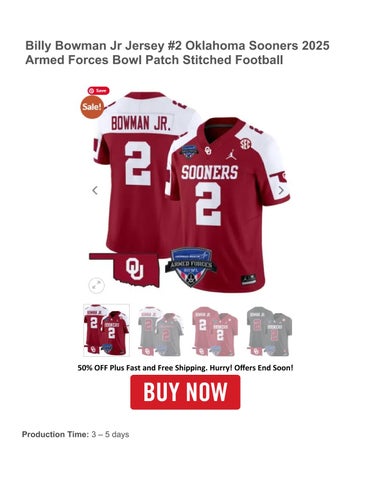Click the SOONERS text on front jersey

[210, 173]
